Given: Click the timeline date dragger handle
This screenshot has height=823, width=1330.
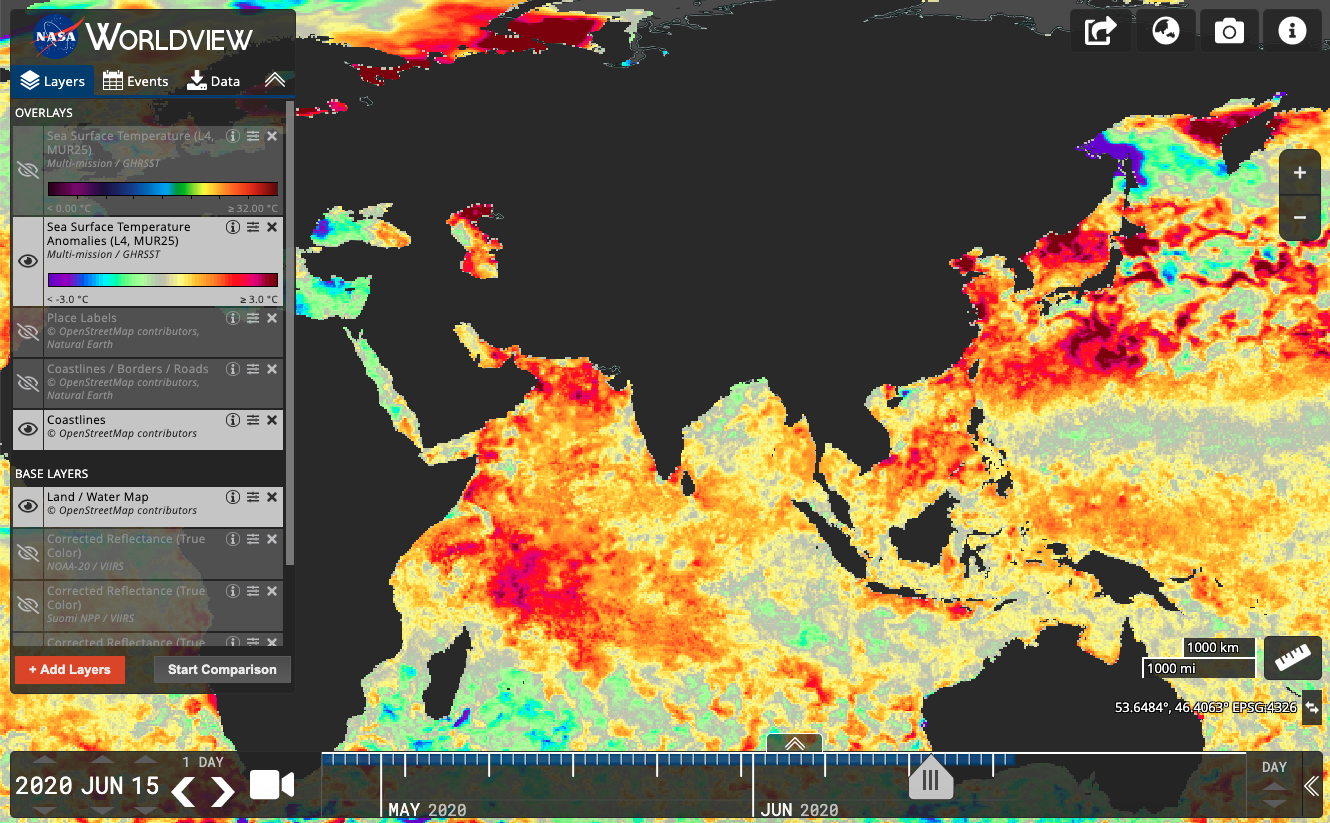Looking at the screenshot, I should [931, 779].
